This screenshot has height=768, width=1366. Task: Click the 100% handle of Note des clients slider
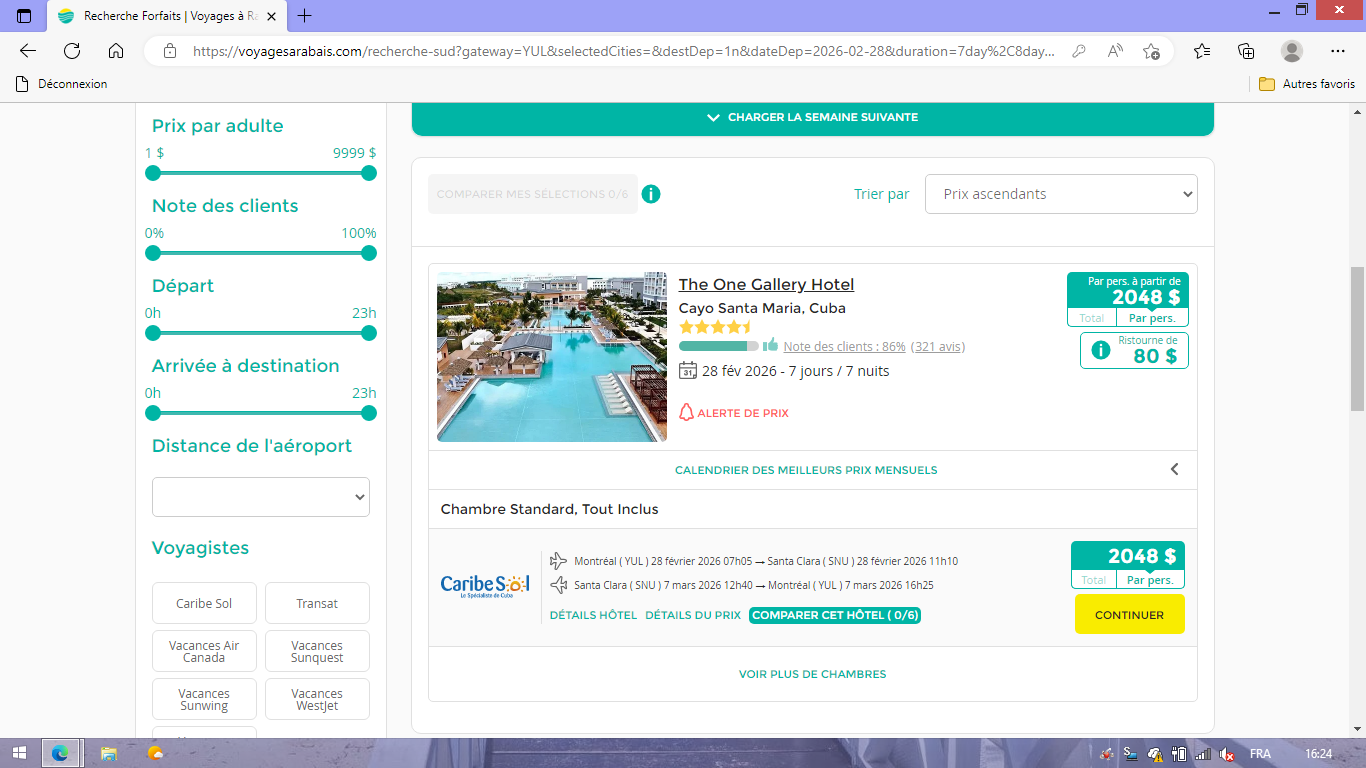point(369,253)
